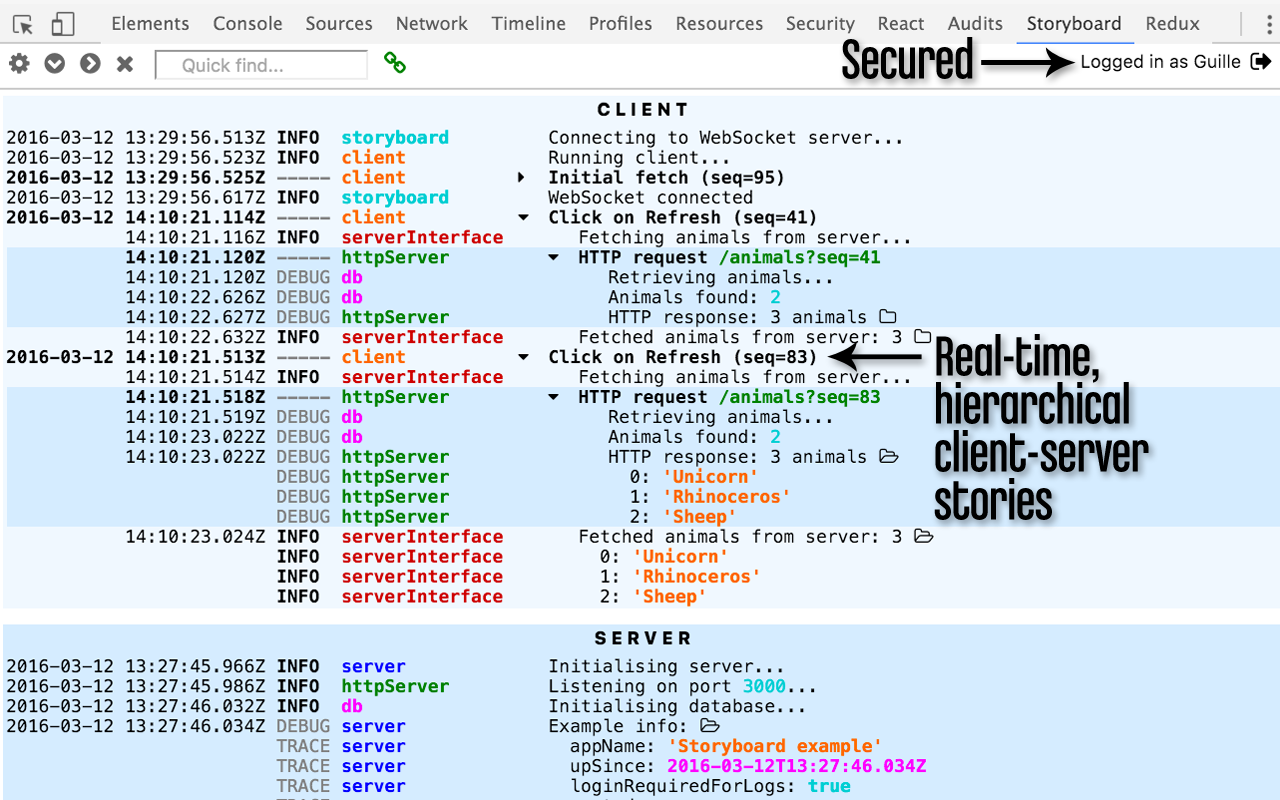
Task: Collapse 'HTTP request /animals?seq=83' entry
Action: pos(554,397)
